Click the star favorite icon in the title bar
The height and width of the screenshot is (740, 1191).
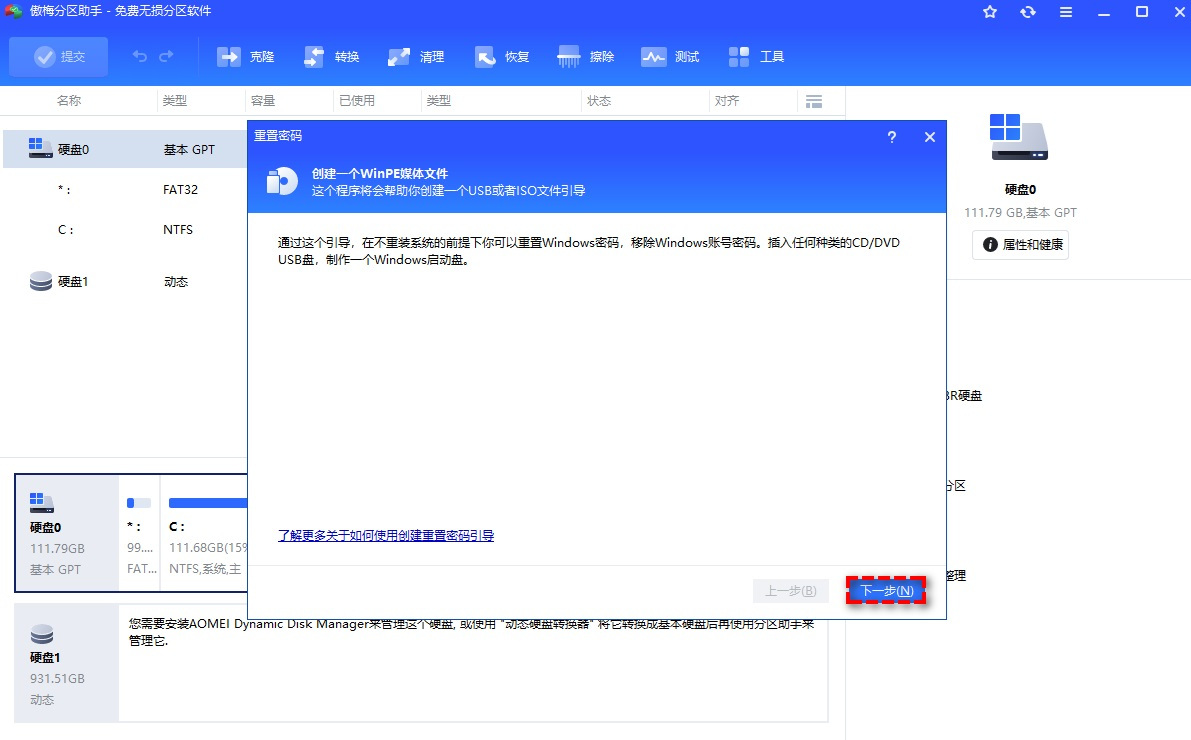coord(989,12)
